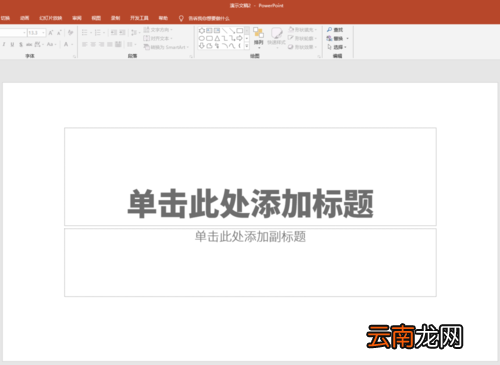
Task: Click the title placeholder 单击此处添加标题
Action: 250,203
